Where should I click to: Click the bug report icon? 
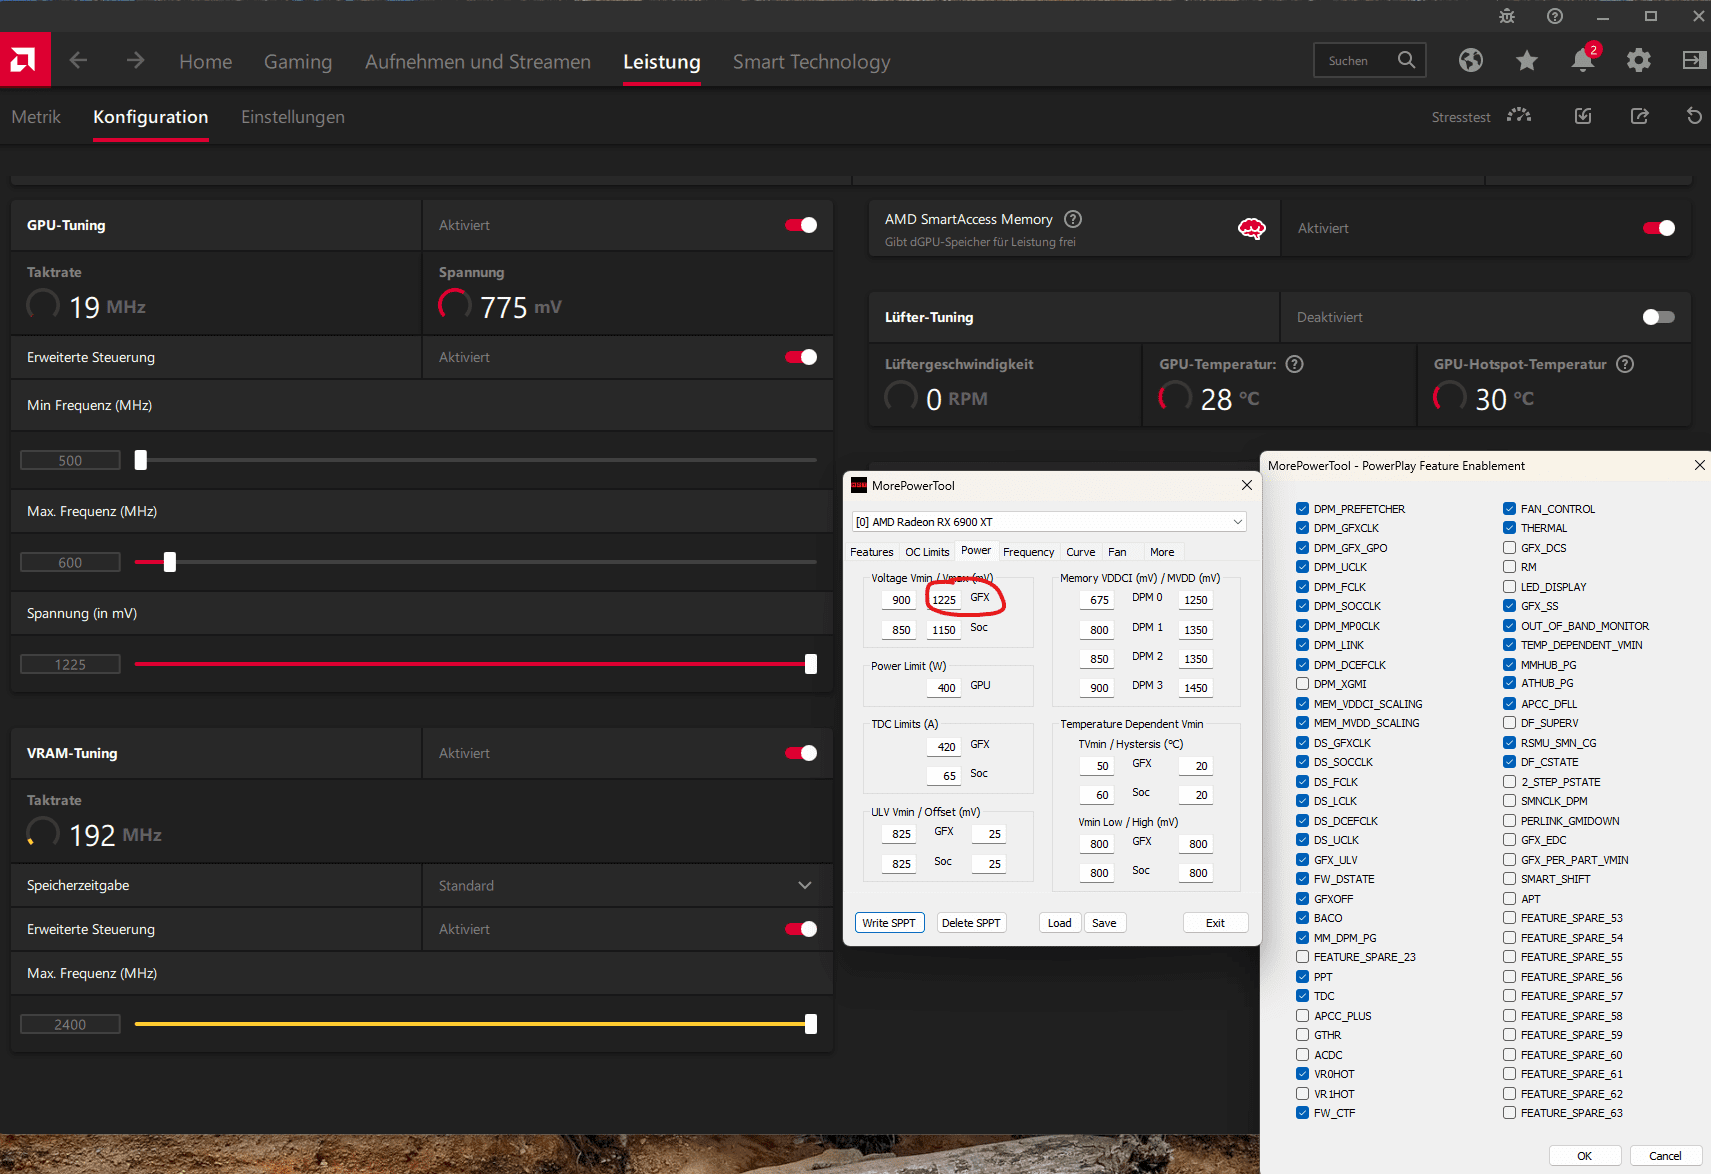tap(1507, 16)
